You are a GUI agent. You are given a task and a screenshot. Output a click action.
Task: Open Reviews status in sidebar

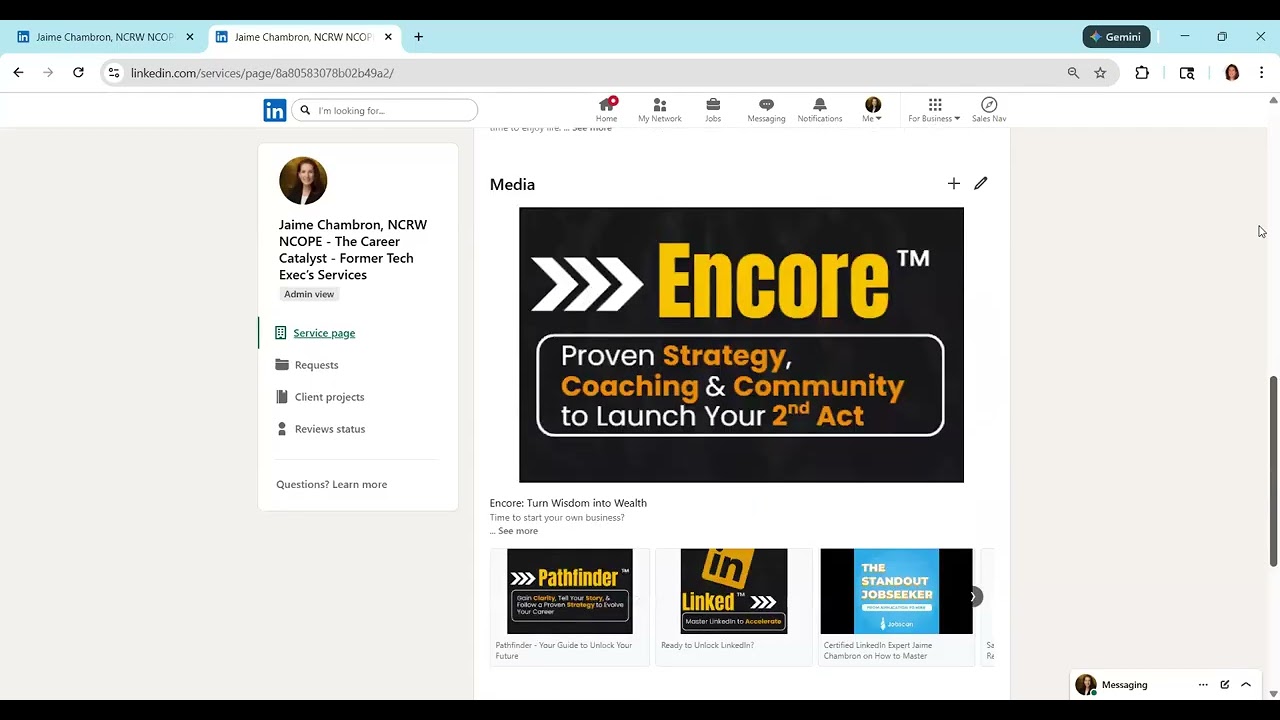click(x=329, y=429)
